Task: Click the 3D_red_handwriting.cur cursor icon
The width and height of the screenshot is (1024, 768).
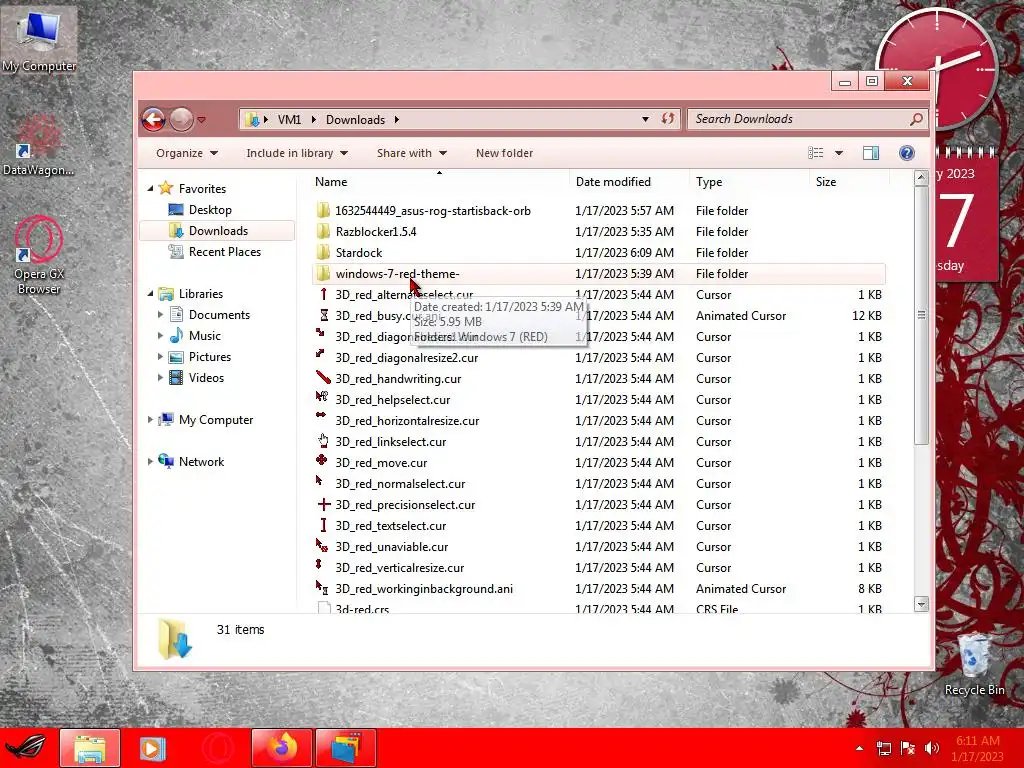Action: (323, 377)
